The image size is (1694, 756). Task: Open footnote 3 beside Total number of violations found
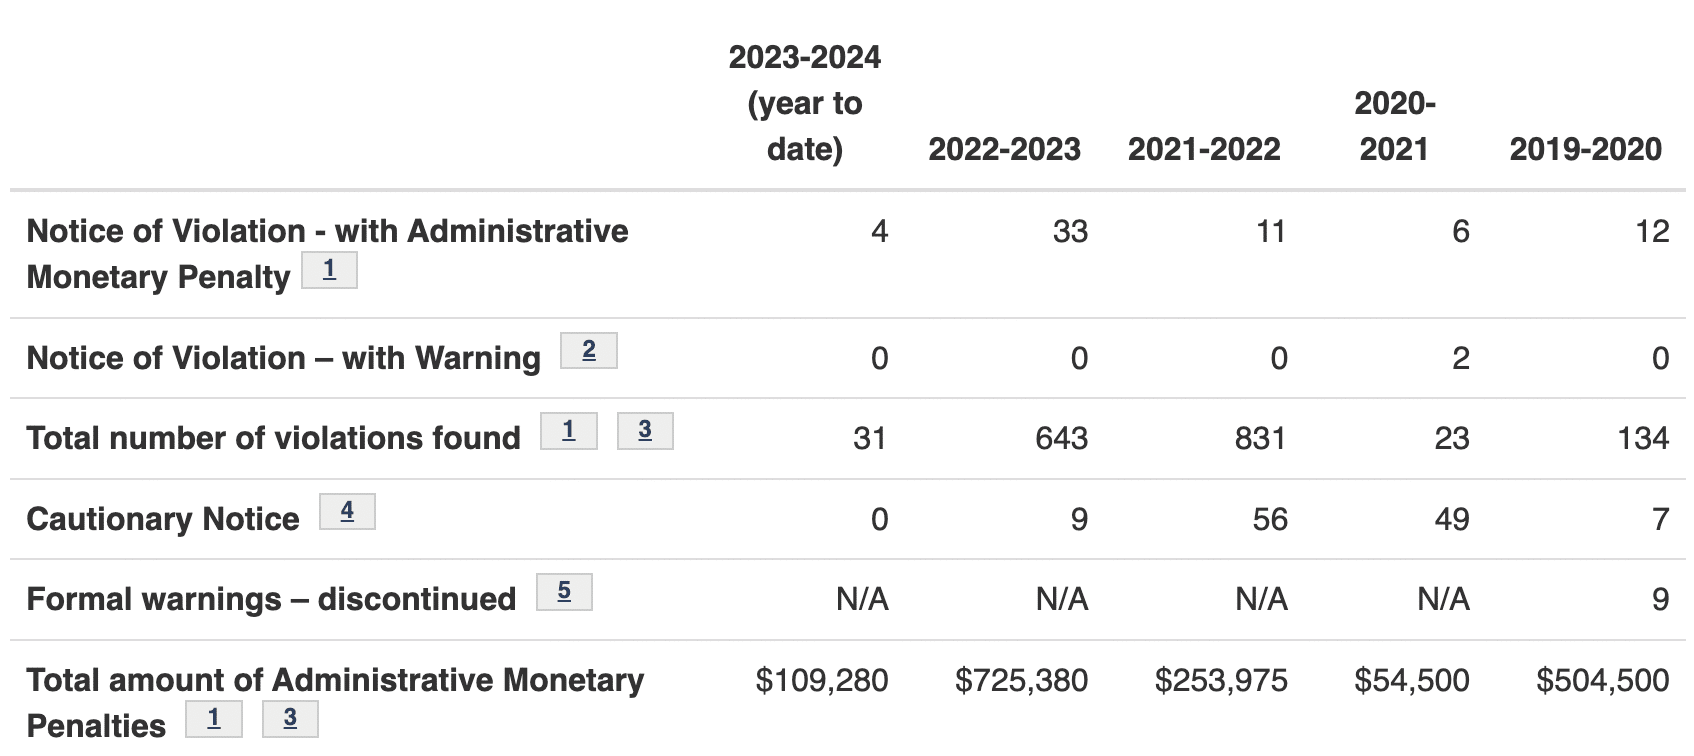(645, 431)
